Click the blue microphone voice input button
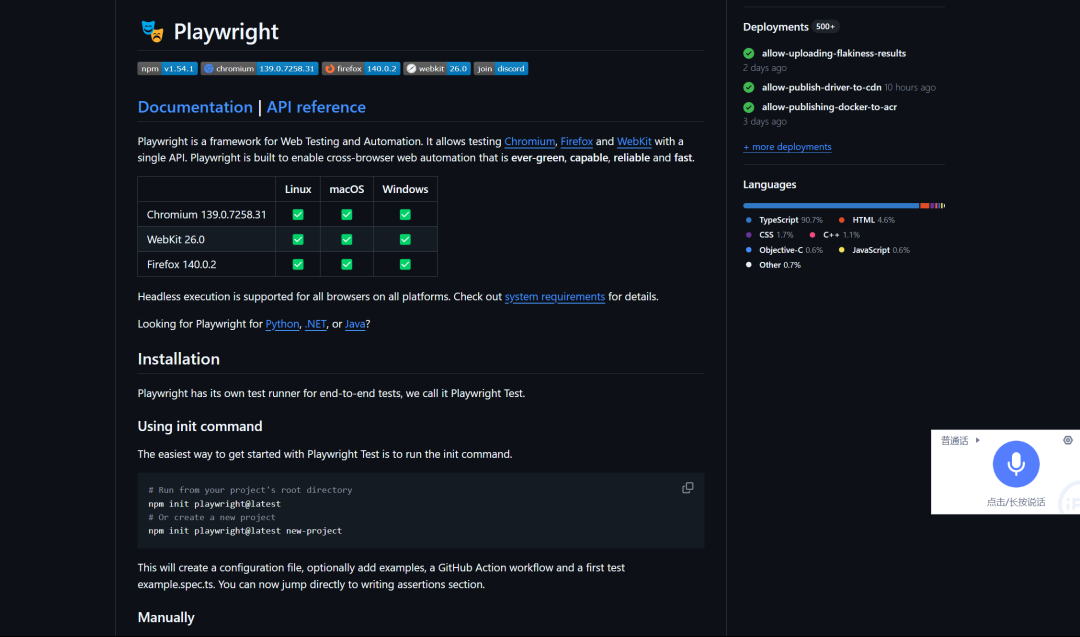Screen dimensions: 1080x637 pyautogui.click(x=1016, y=464)
